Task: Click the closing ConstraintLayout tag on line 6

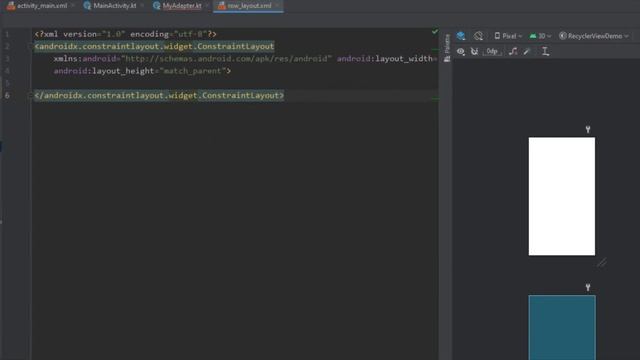Action: [159, 96]
